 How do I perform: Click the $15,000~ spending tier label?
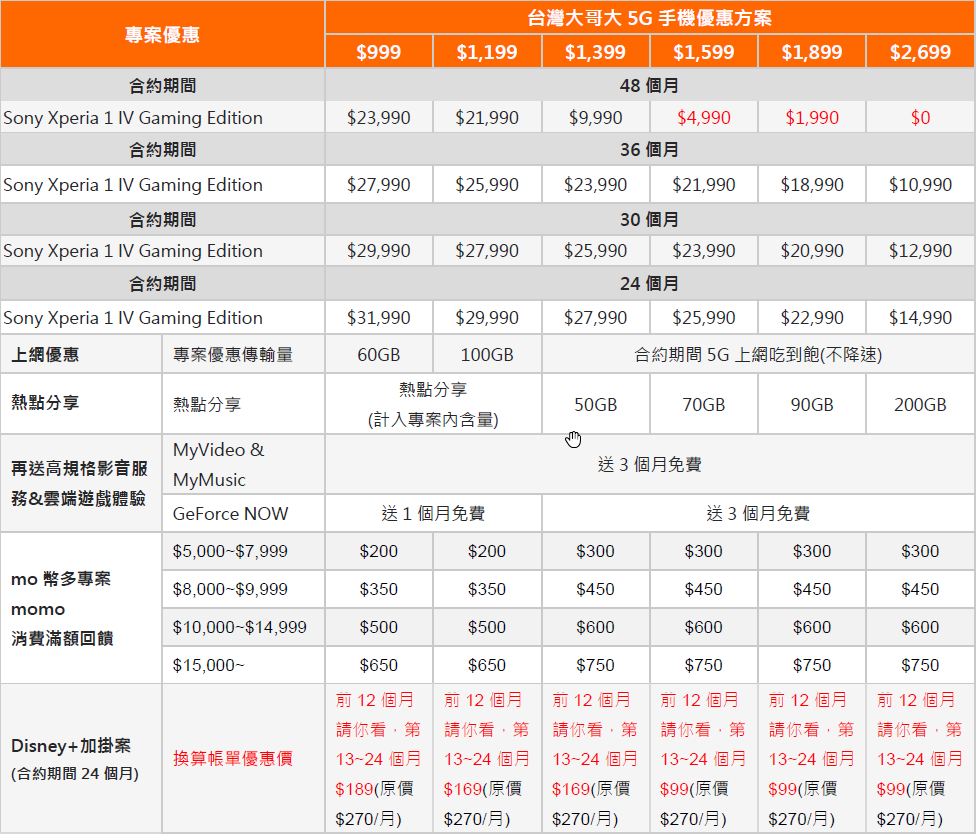click(x=206, y=665)
